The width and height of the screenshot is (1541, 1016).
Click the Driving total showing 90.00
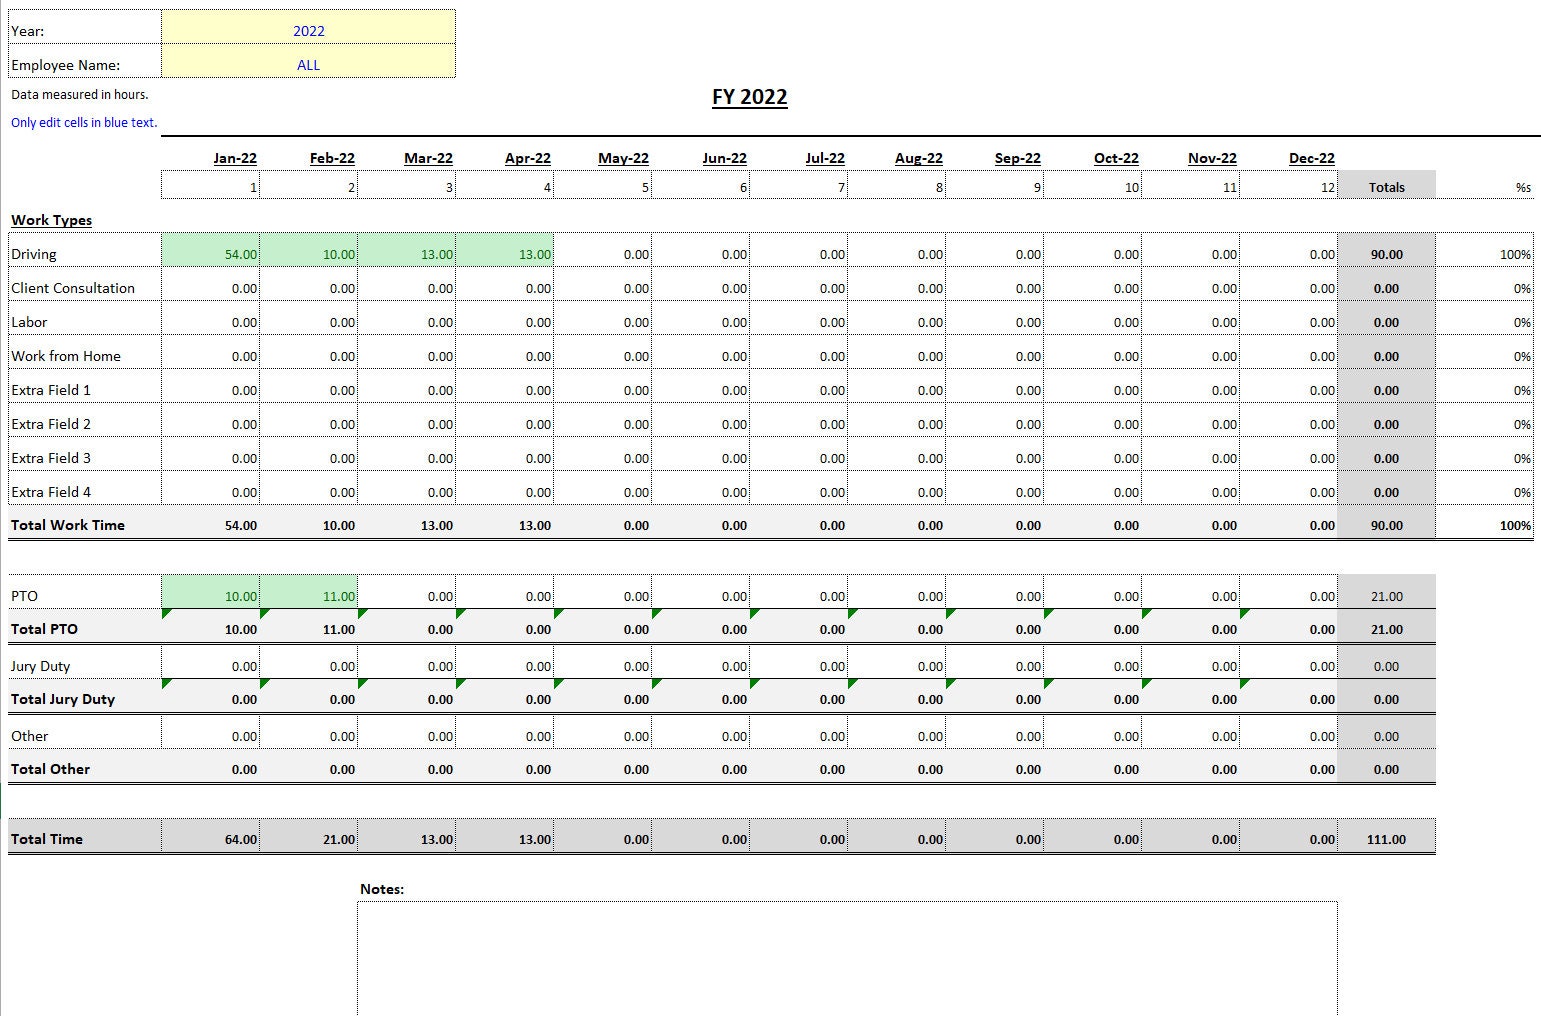(1385, 254)
